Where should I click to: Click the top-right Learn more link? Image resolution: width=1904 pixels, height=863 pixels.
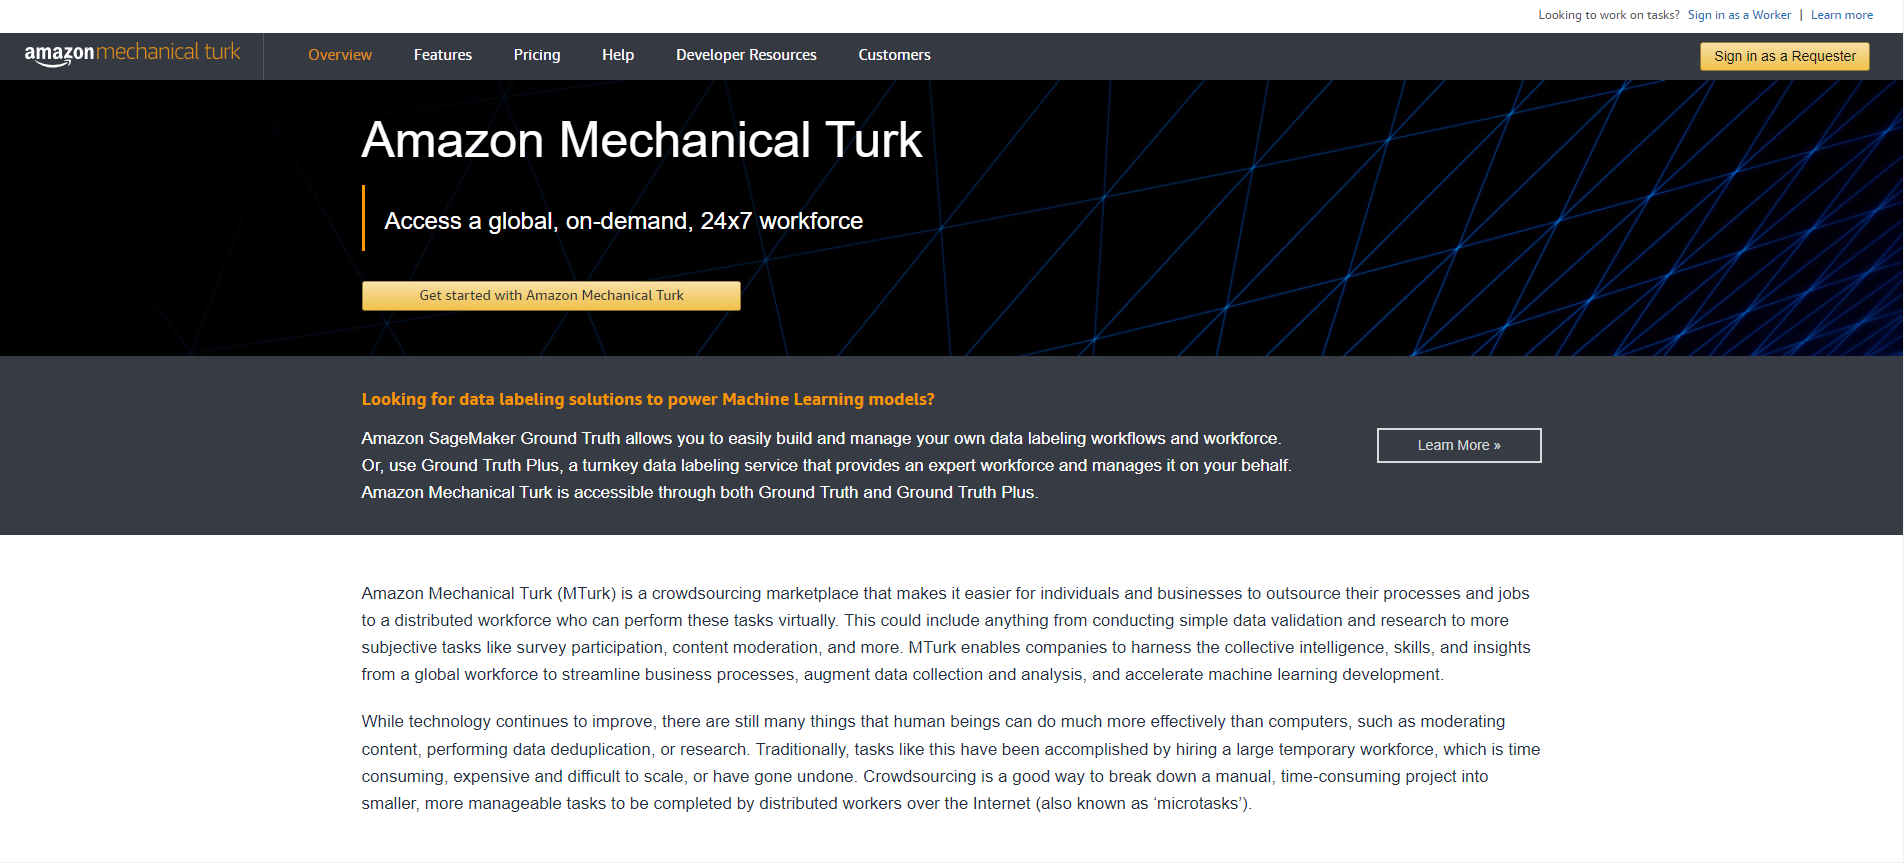pyautogui.click(x=1842, y=15)
